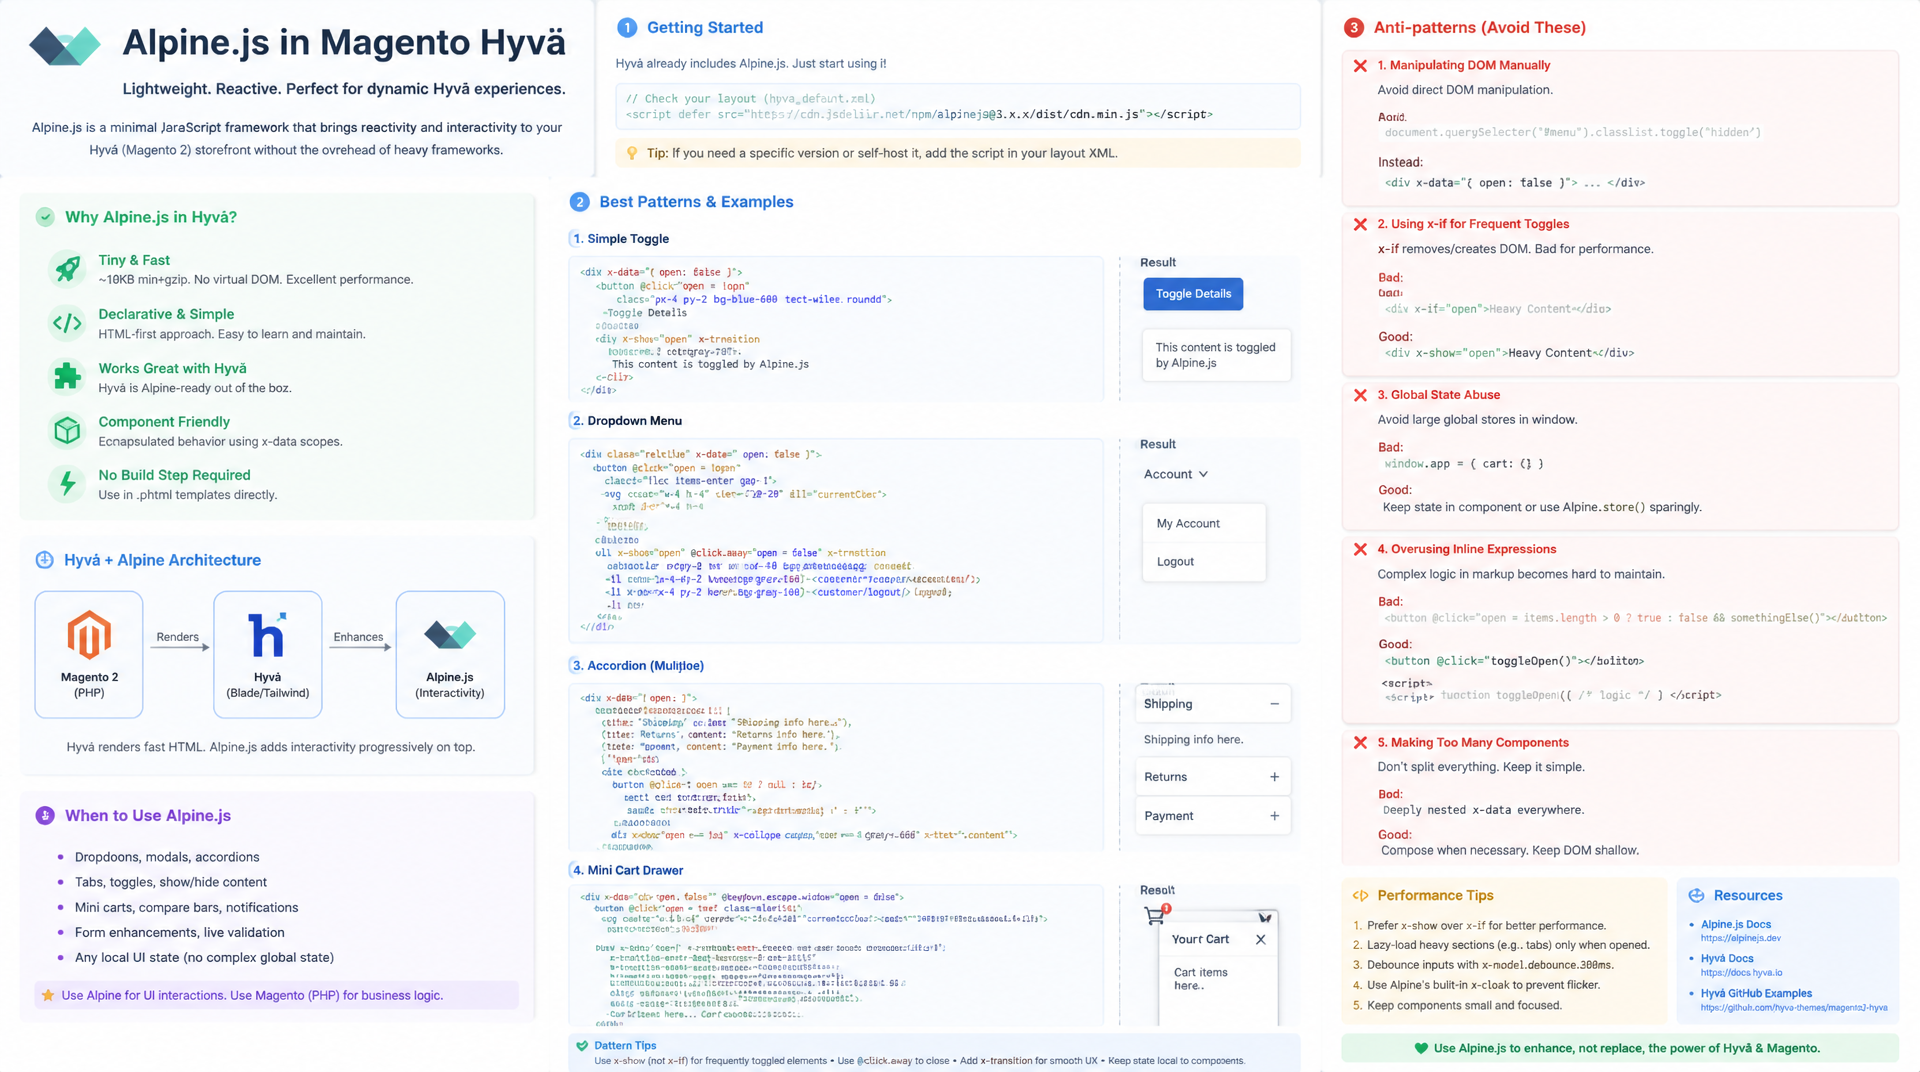1920x1072 pixels.
Task: Click the red X beside Making Too Many Components
Action: (x=1360, y=742)
